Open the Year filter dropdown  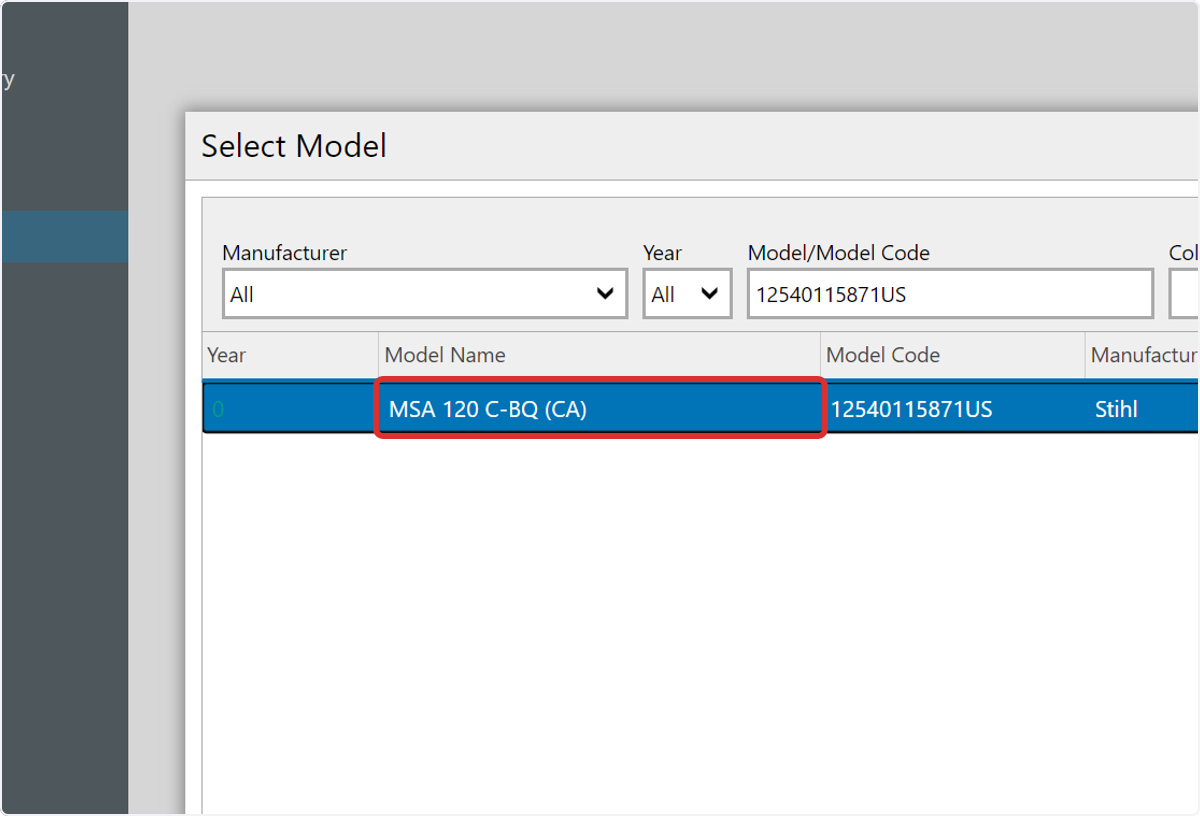pyautogui.click(x=687, y=294)
